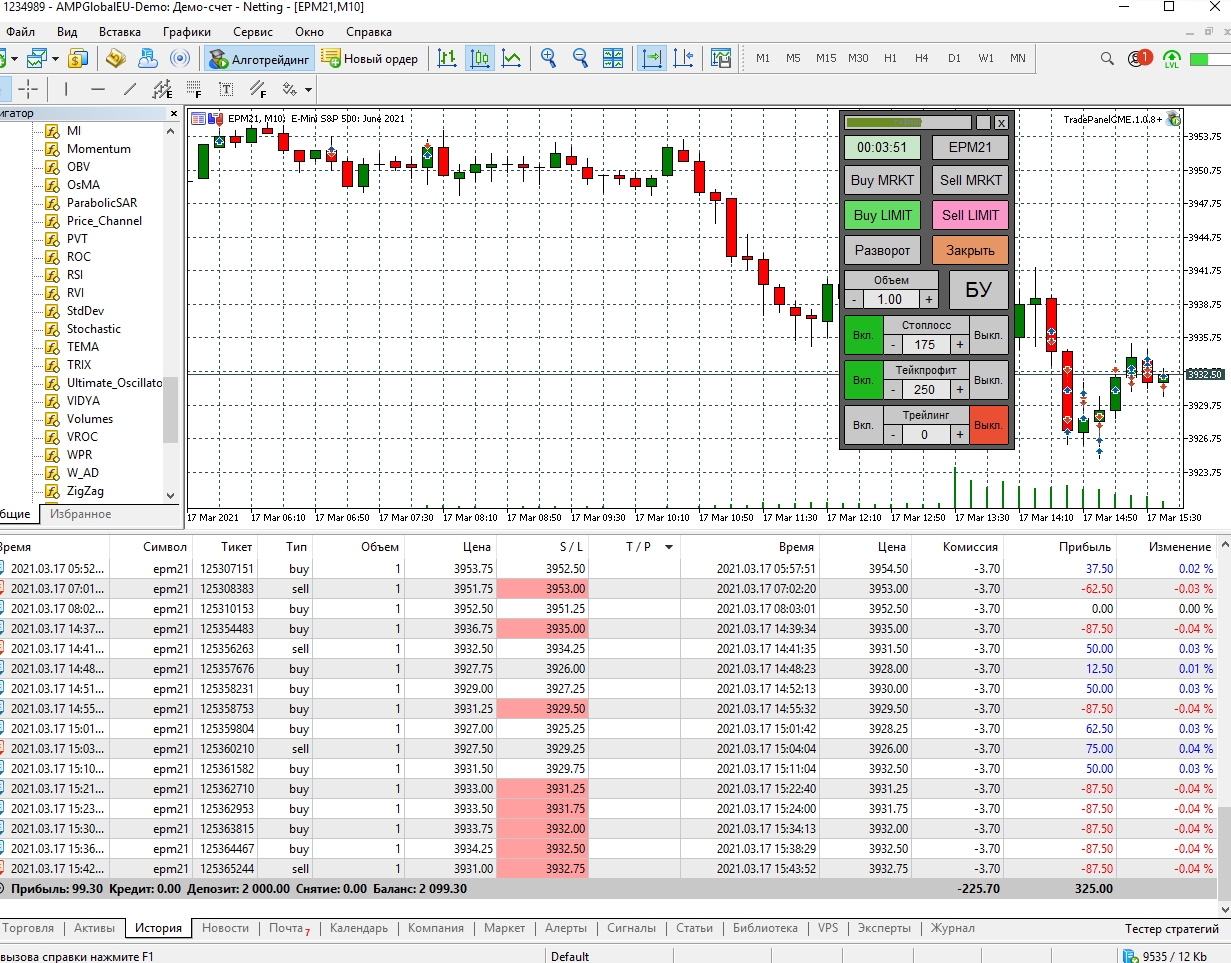Zoom out on the chart
Screen dimensions: 1231x963
point(580,59)
